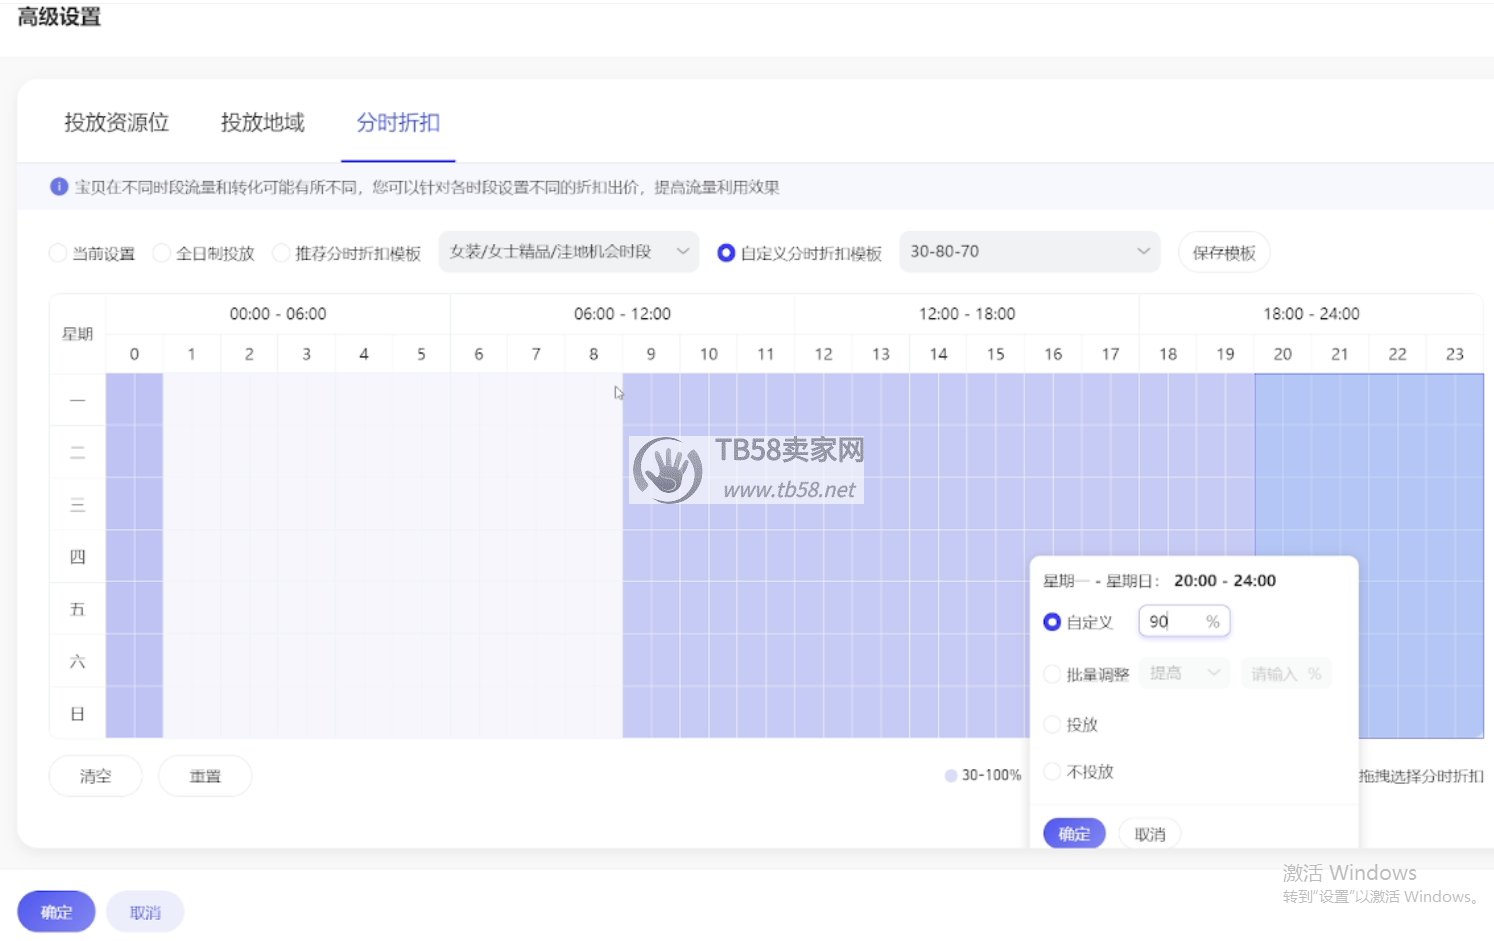This screenshot has width=1494, height=941.
Task: Click the bottom-page 取消 button
Action: 145,912
